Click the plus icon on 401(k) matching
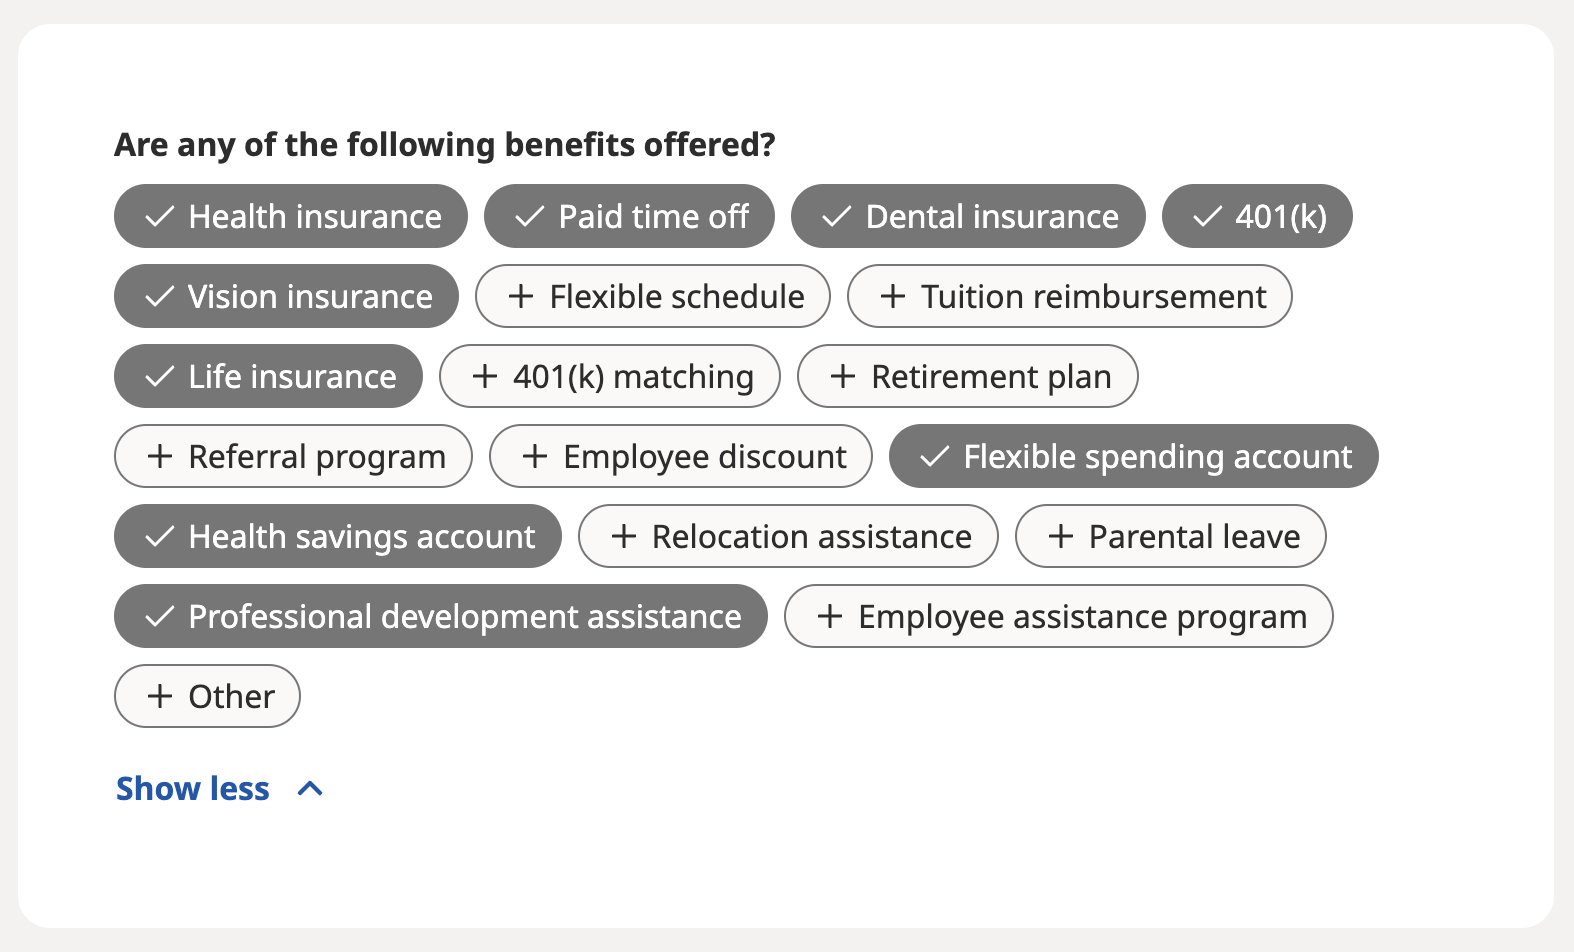Image resolution: width=1574 pixels, height=952 pixels. (x=486, y=376)
